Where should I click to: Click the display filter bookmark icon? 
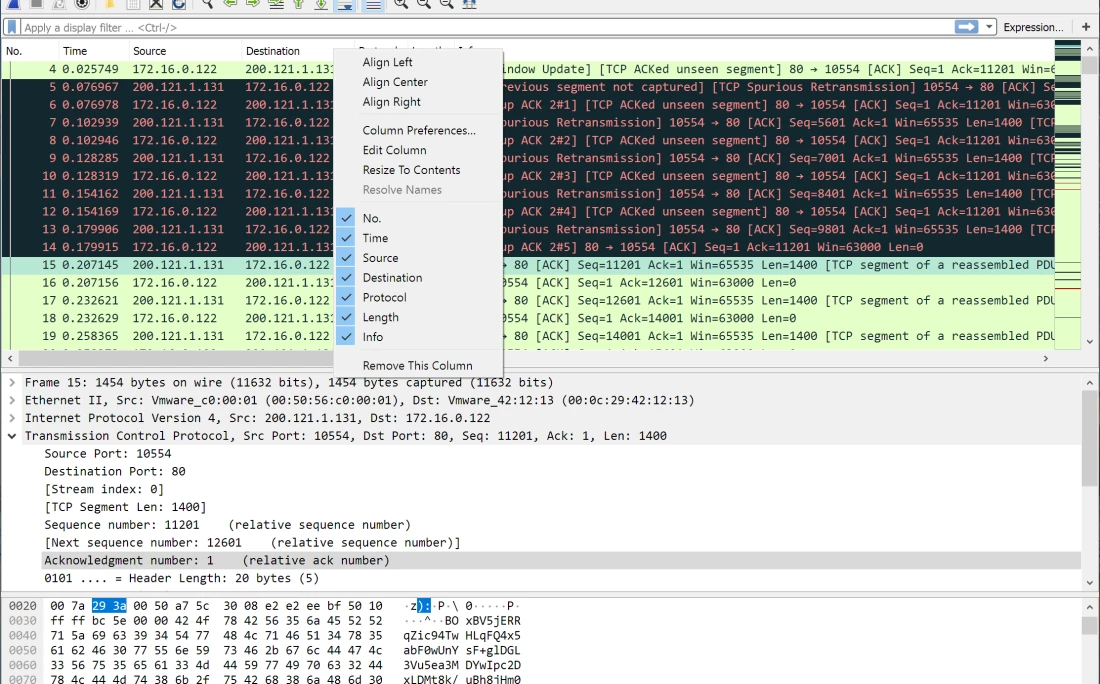[x=12, y=27]
